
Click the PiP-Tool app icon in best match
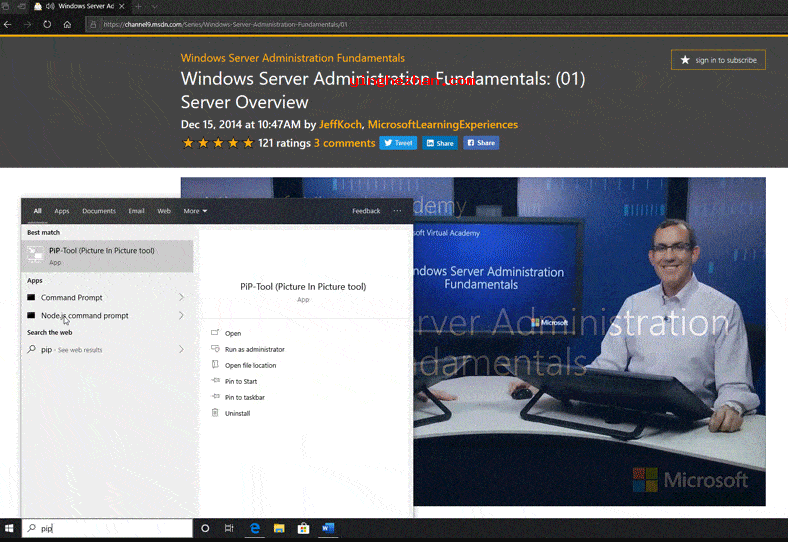click(x=35, y=254)
